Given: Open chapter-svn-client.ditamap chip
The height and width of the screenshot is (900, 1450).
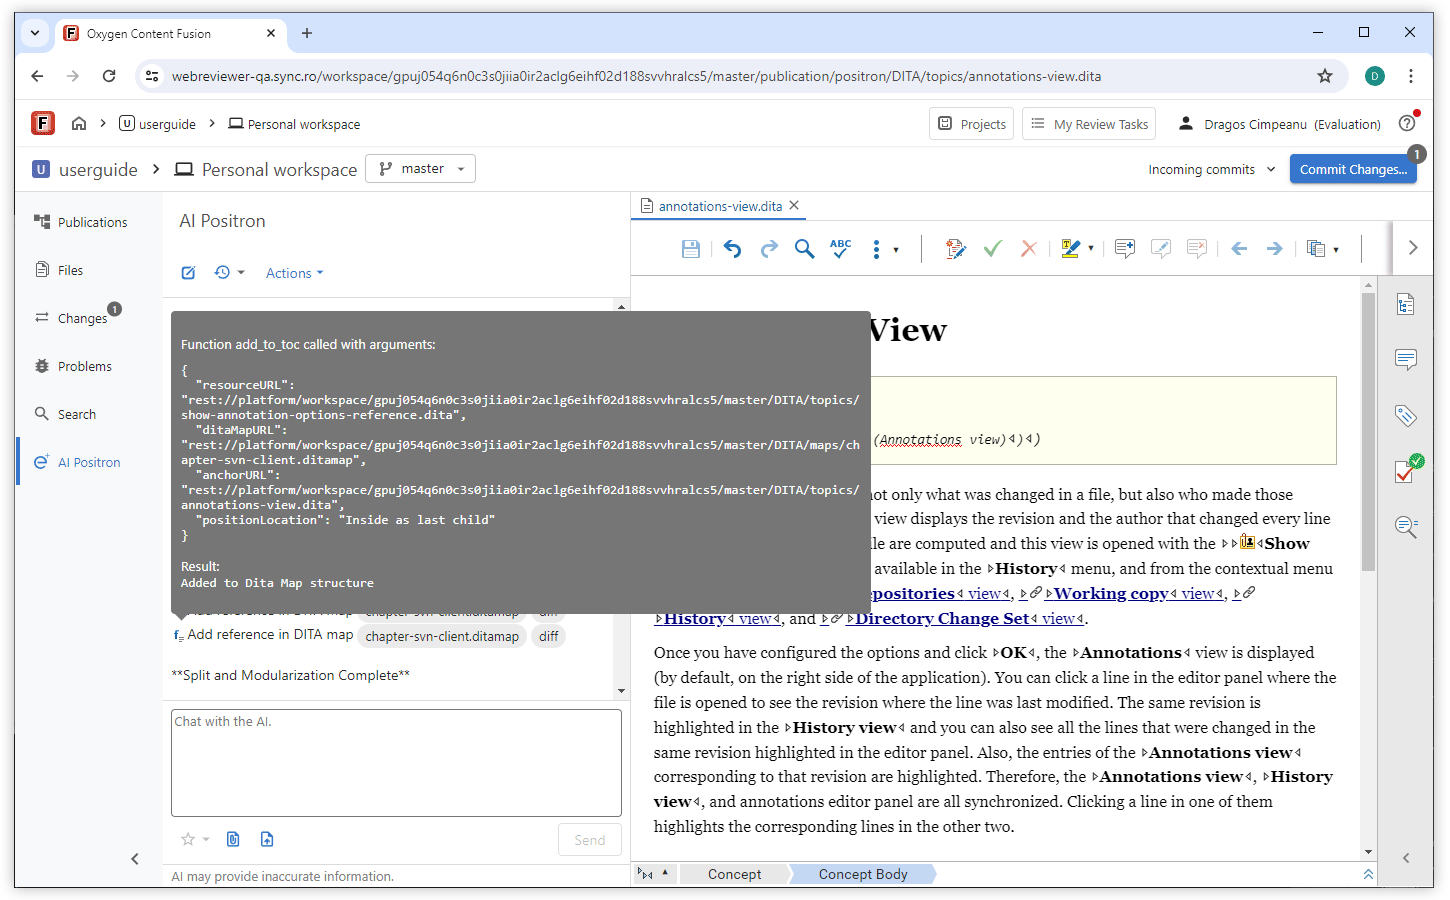Looking at the screenshot, I should click(442, 636).
